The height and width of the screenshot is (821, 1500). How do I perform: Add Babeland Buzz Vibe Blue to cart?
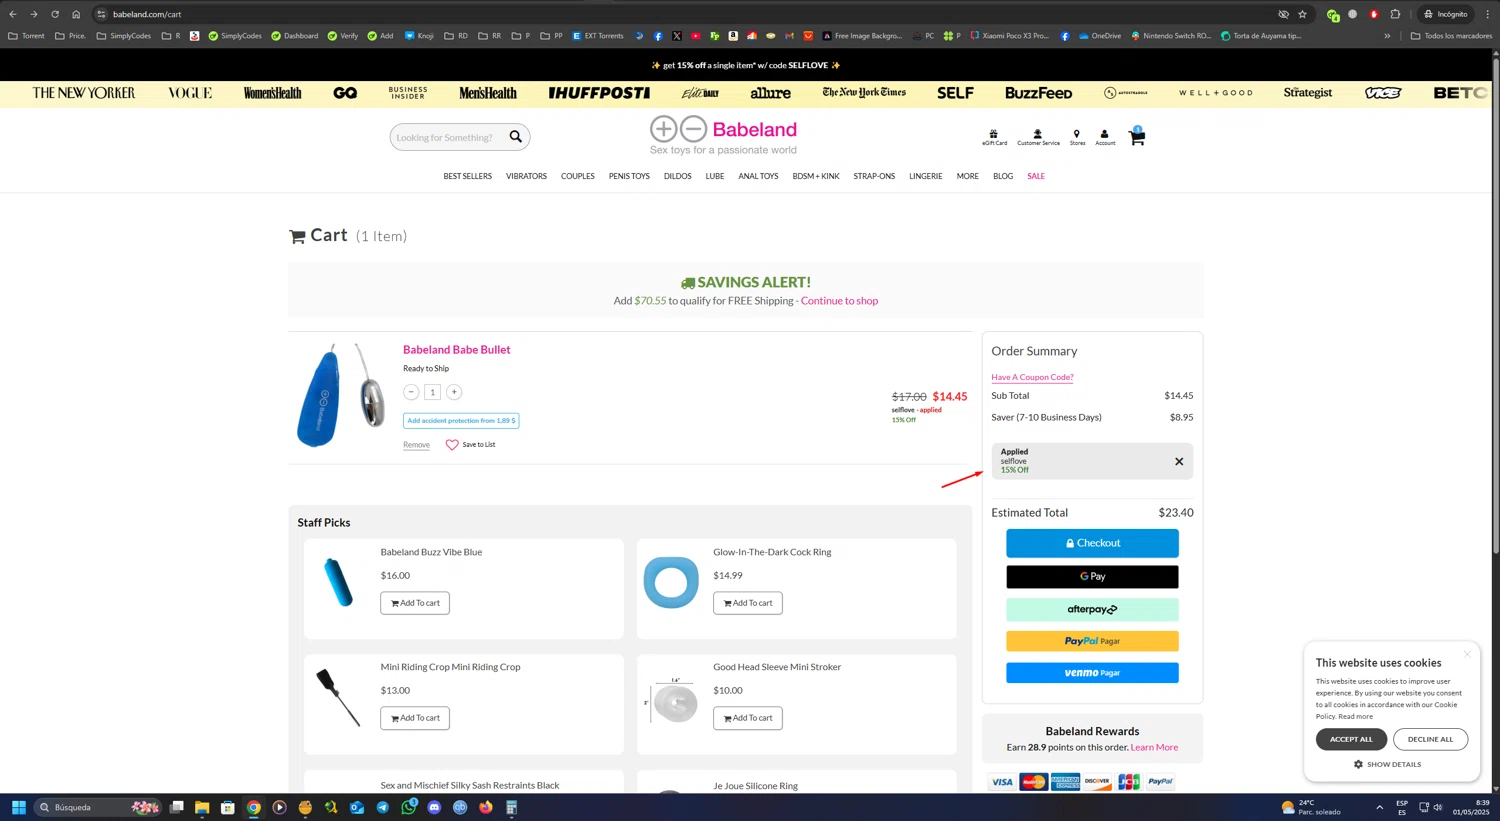[x=415, y=603]
